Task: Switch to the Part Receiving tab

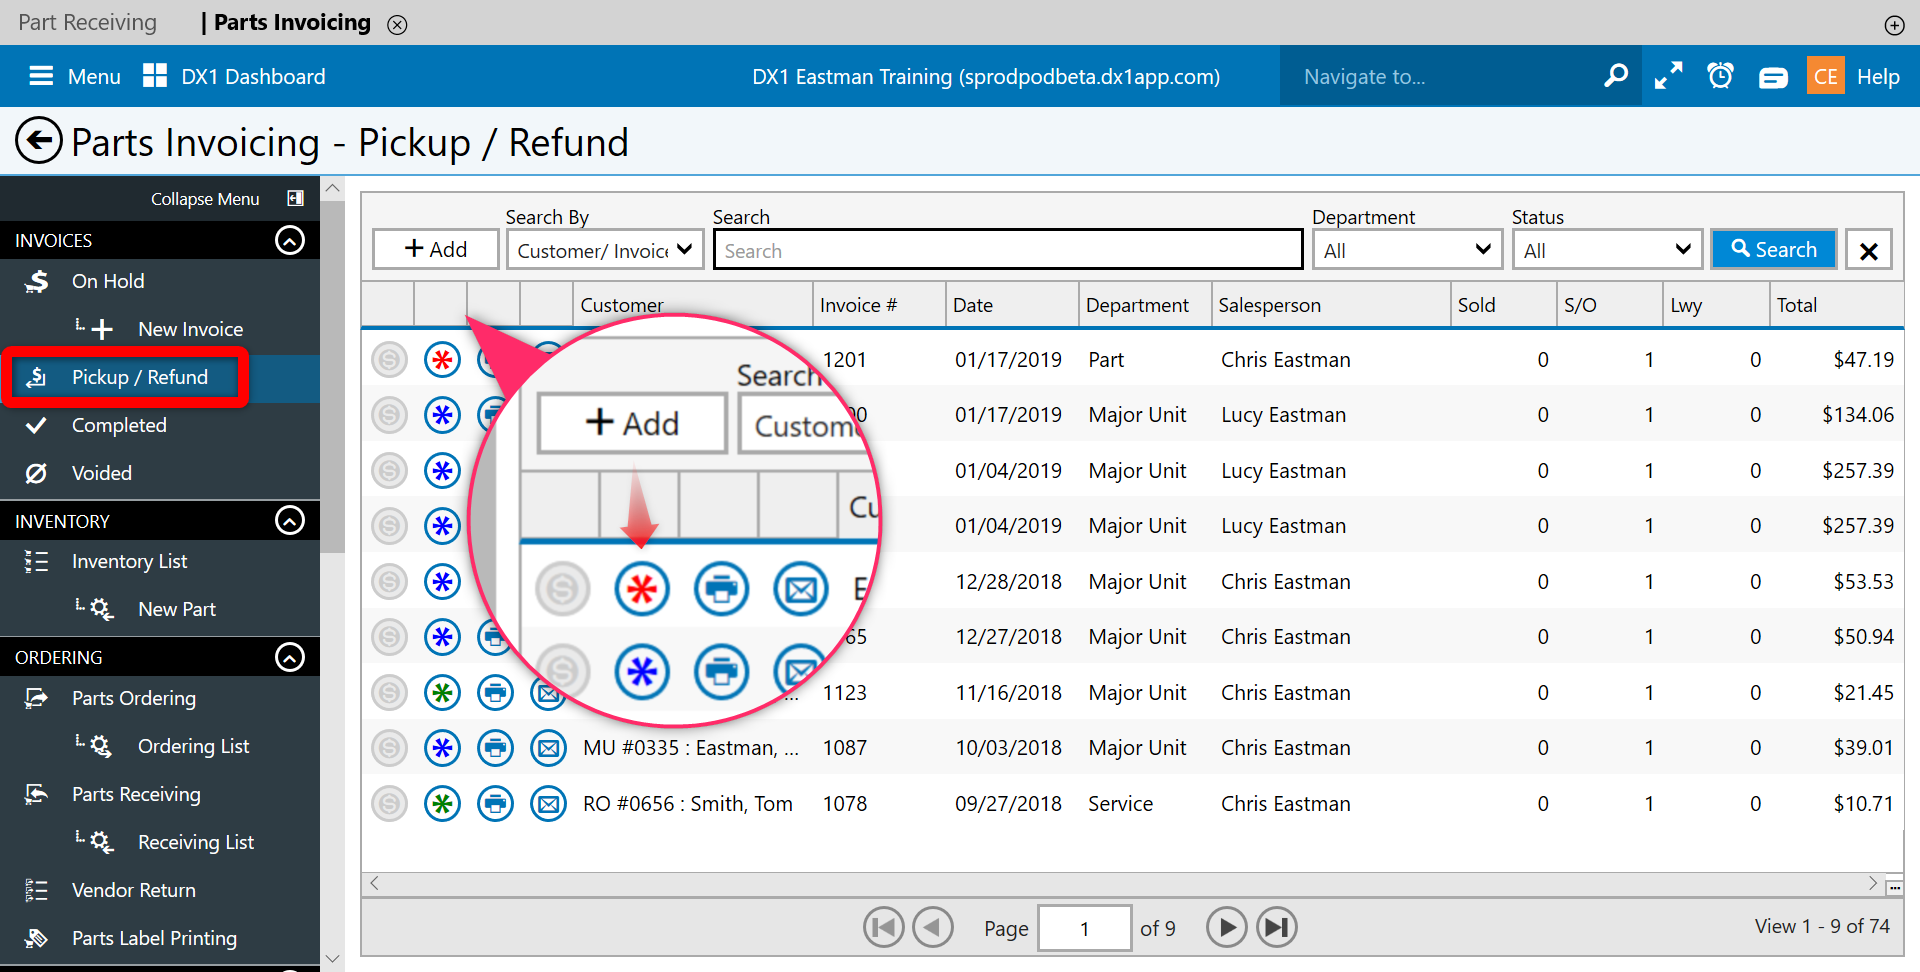Action: (88, 22)
